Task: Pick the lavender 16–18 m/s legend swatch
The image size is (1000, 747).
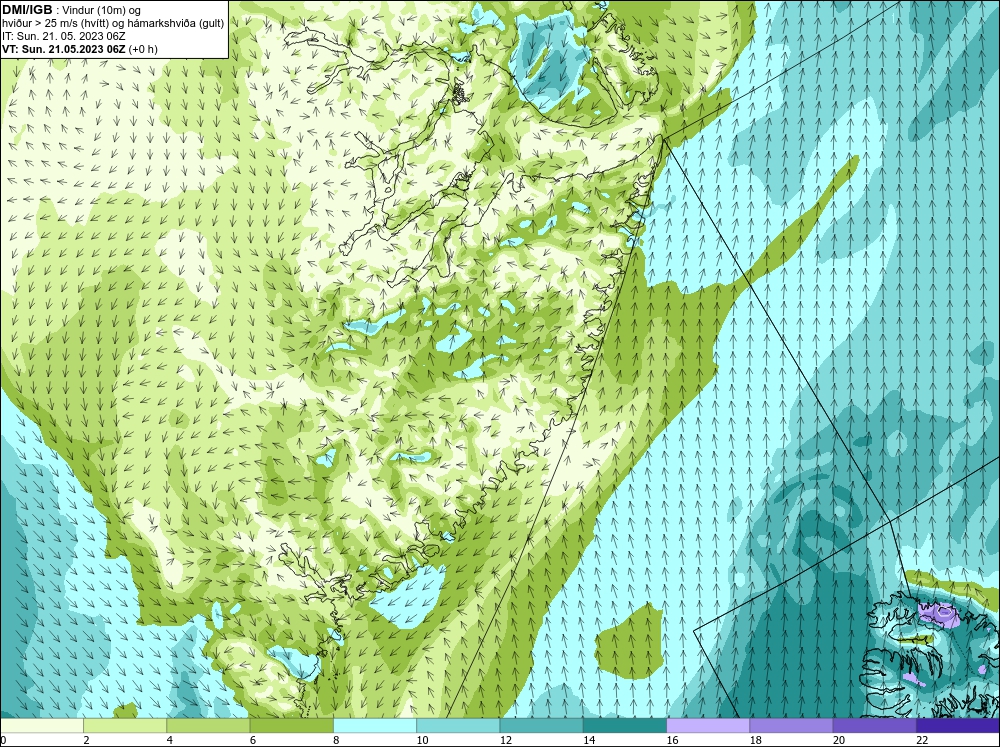Action: (708, 725)
